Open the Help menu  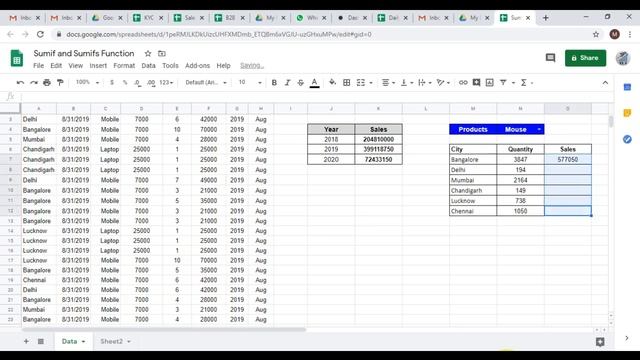[223, 65]
